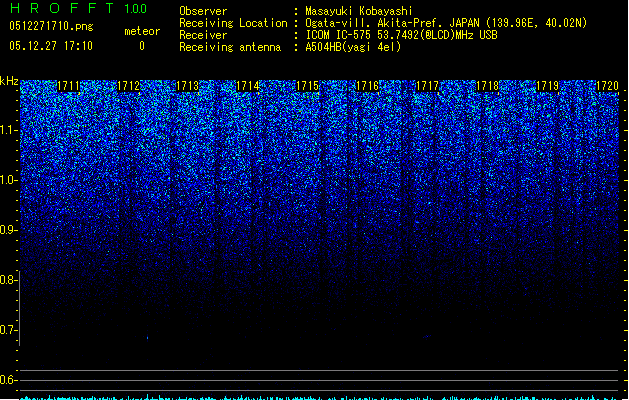
Task: Click the bright echo blip near 1713
Action: point(148,338)
